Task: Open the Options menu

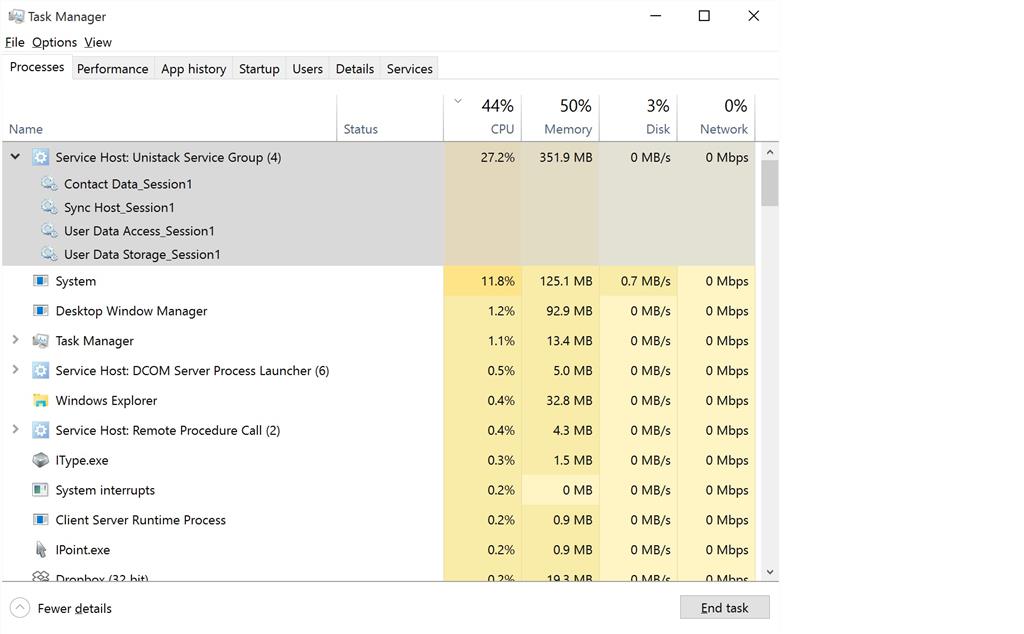Action: coord(54,42)
